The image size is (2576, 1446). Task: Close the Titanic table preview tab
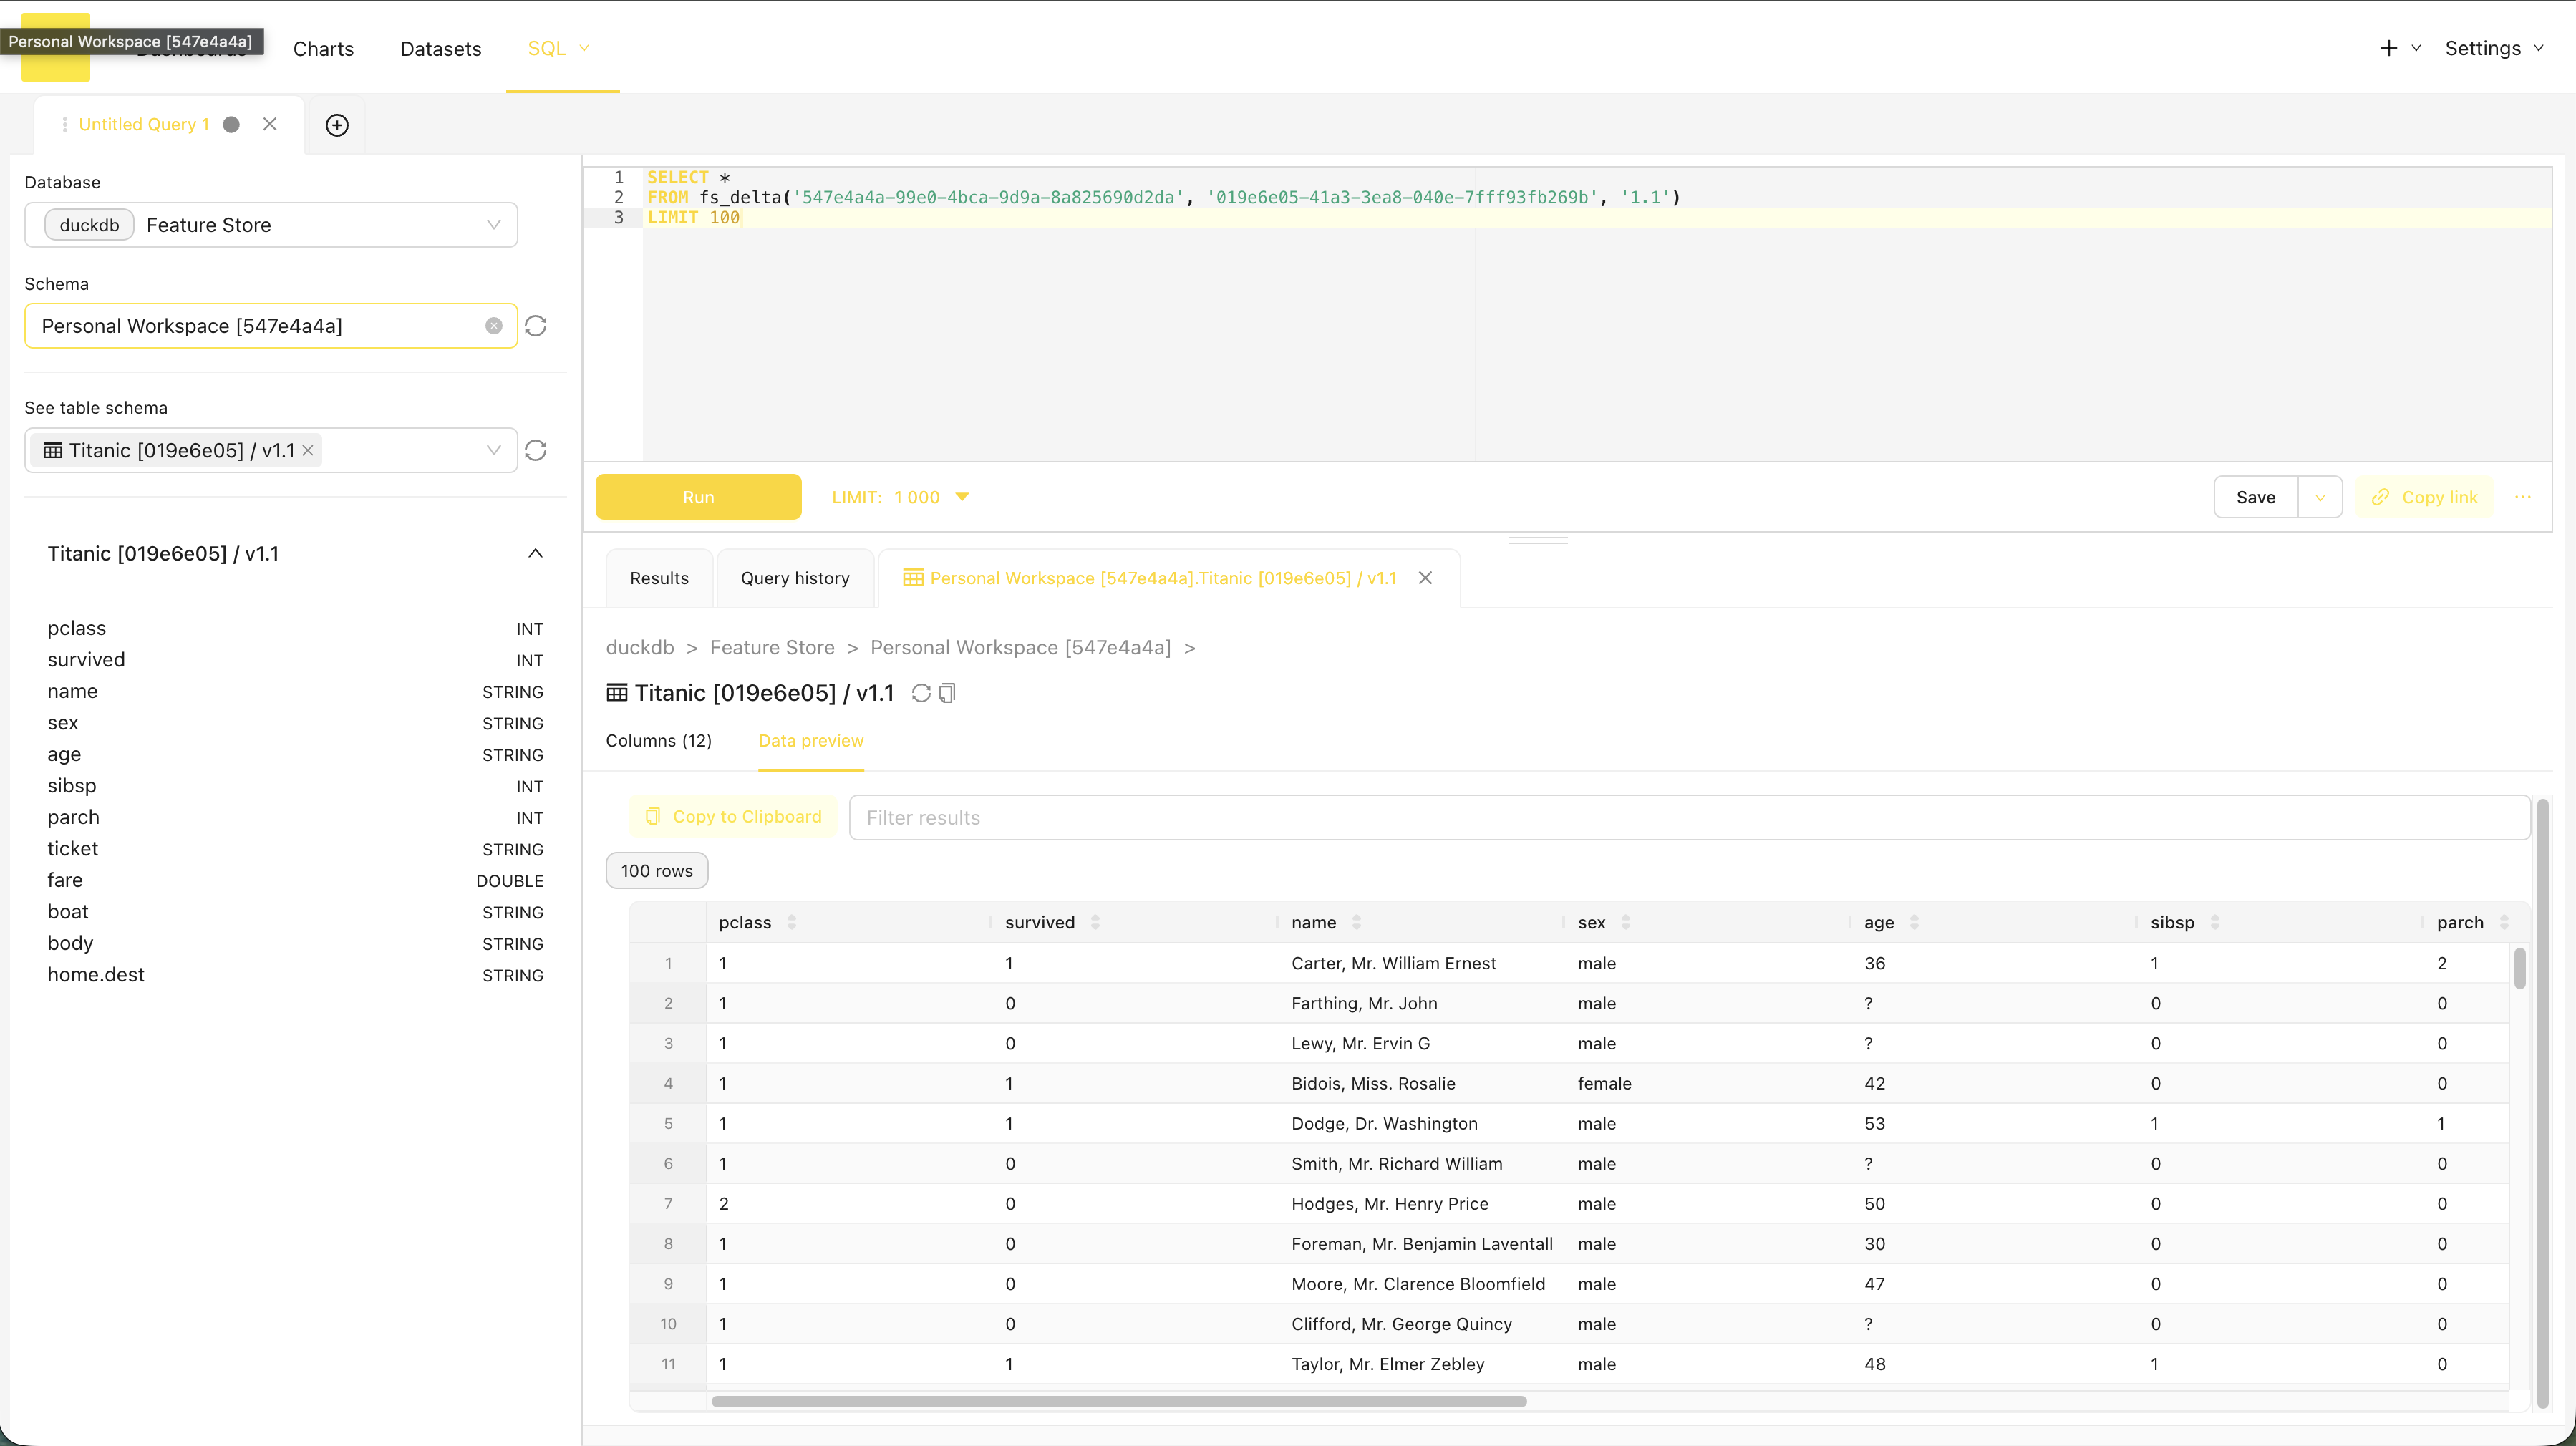1425,578
